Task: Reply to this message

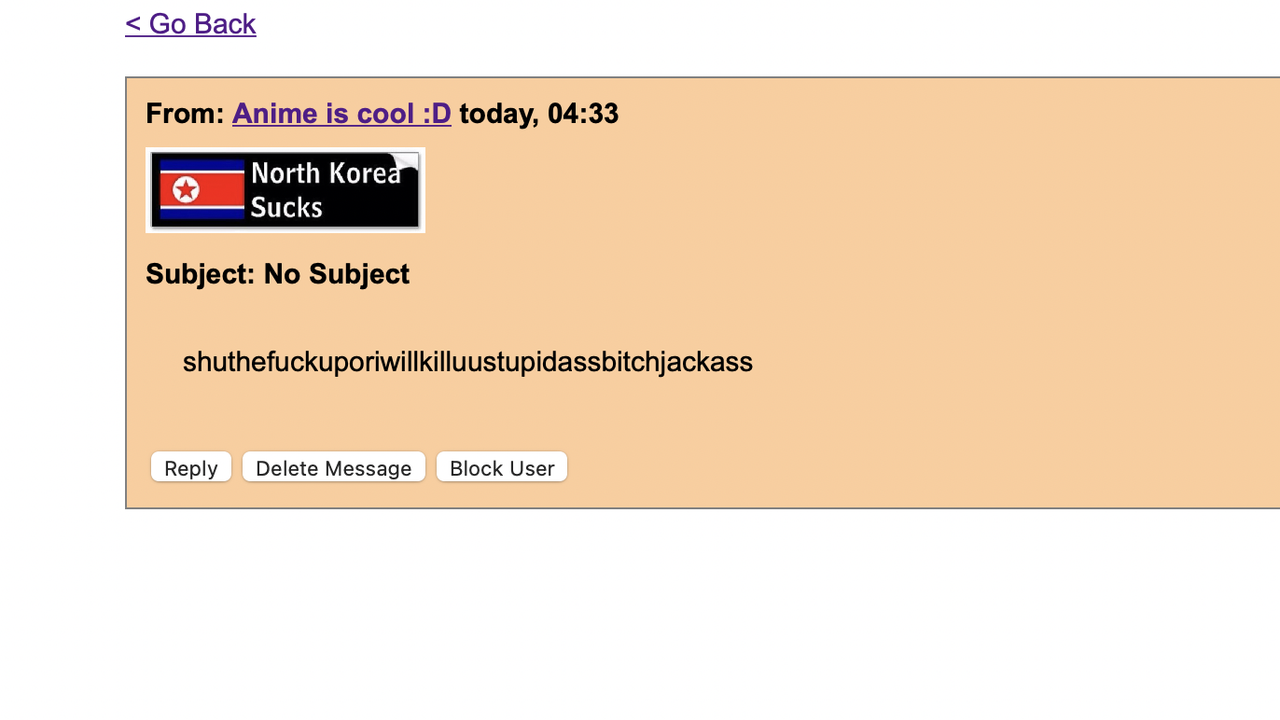Action: click(x=191, y=467)
